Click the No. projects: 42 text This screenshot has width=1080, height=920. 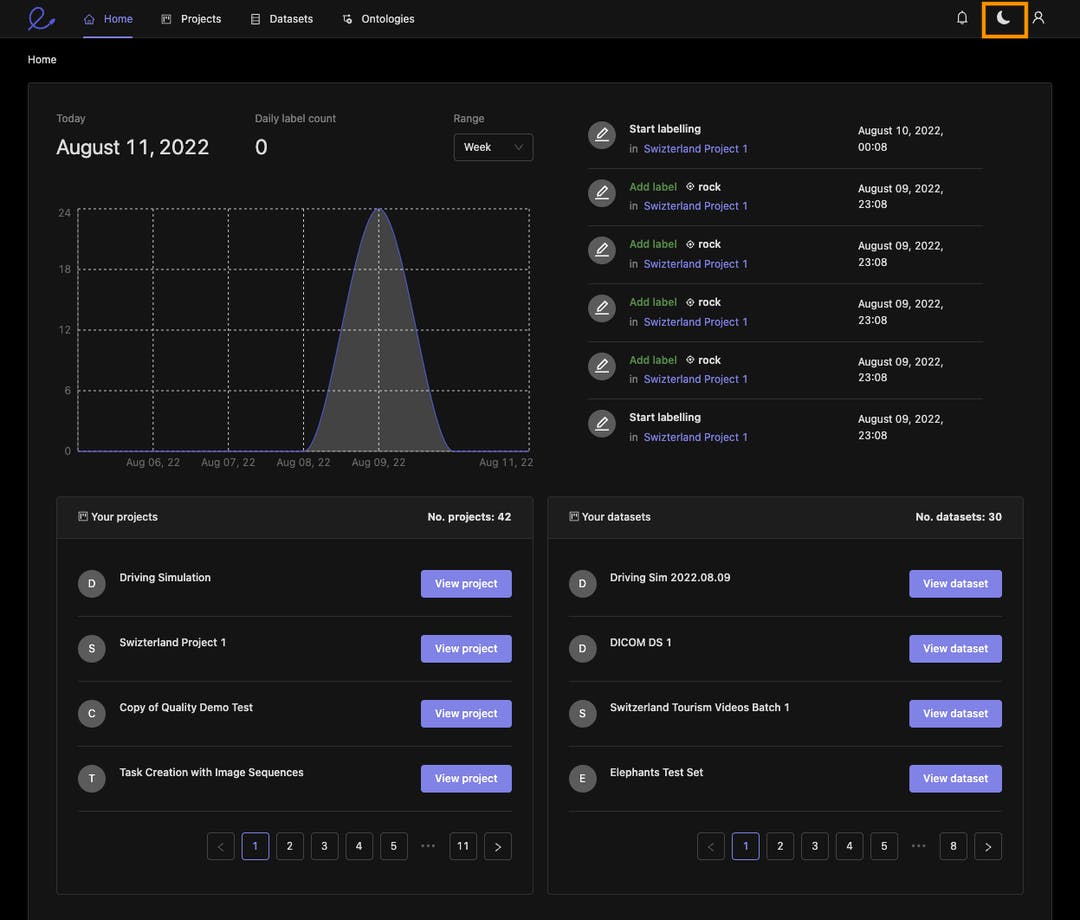(x=469, y=517)
